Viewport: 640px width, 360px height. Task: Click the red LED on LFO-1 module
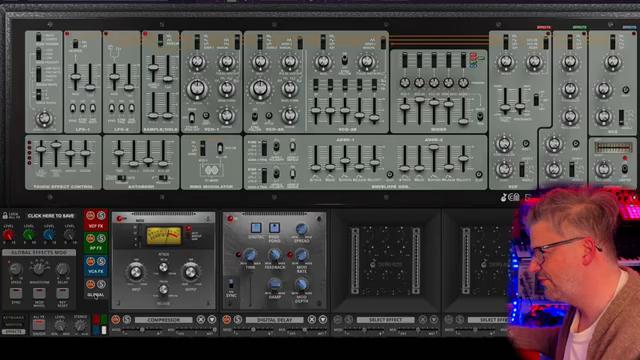[x=67, y=34]
